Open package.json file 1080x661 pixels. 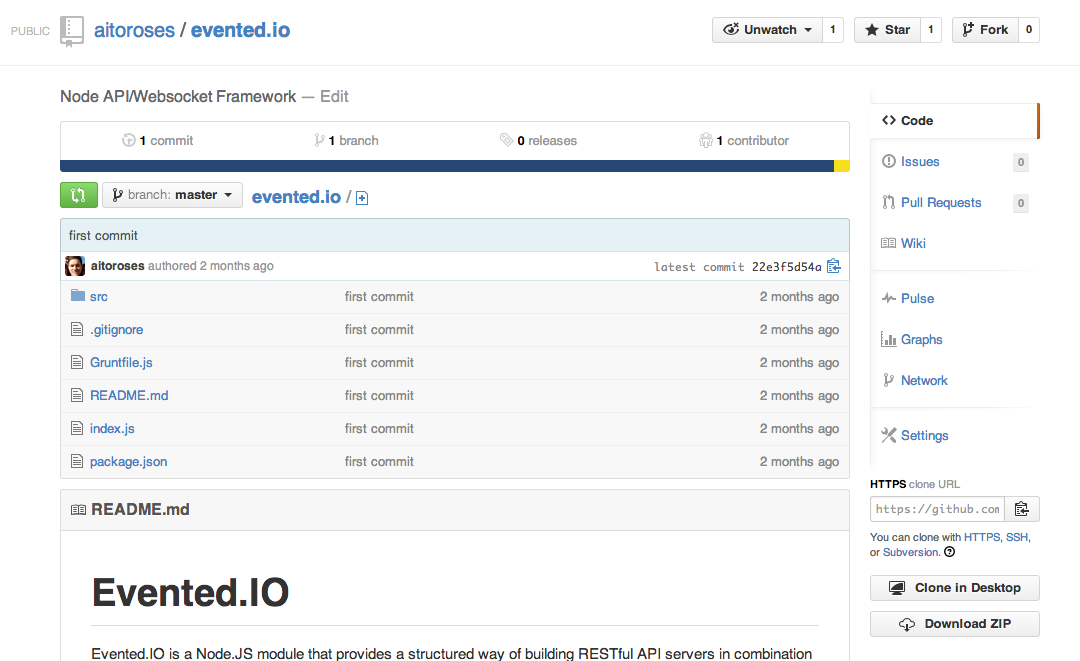[128, 462]
